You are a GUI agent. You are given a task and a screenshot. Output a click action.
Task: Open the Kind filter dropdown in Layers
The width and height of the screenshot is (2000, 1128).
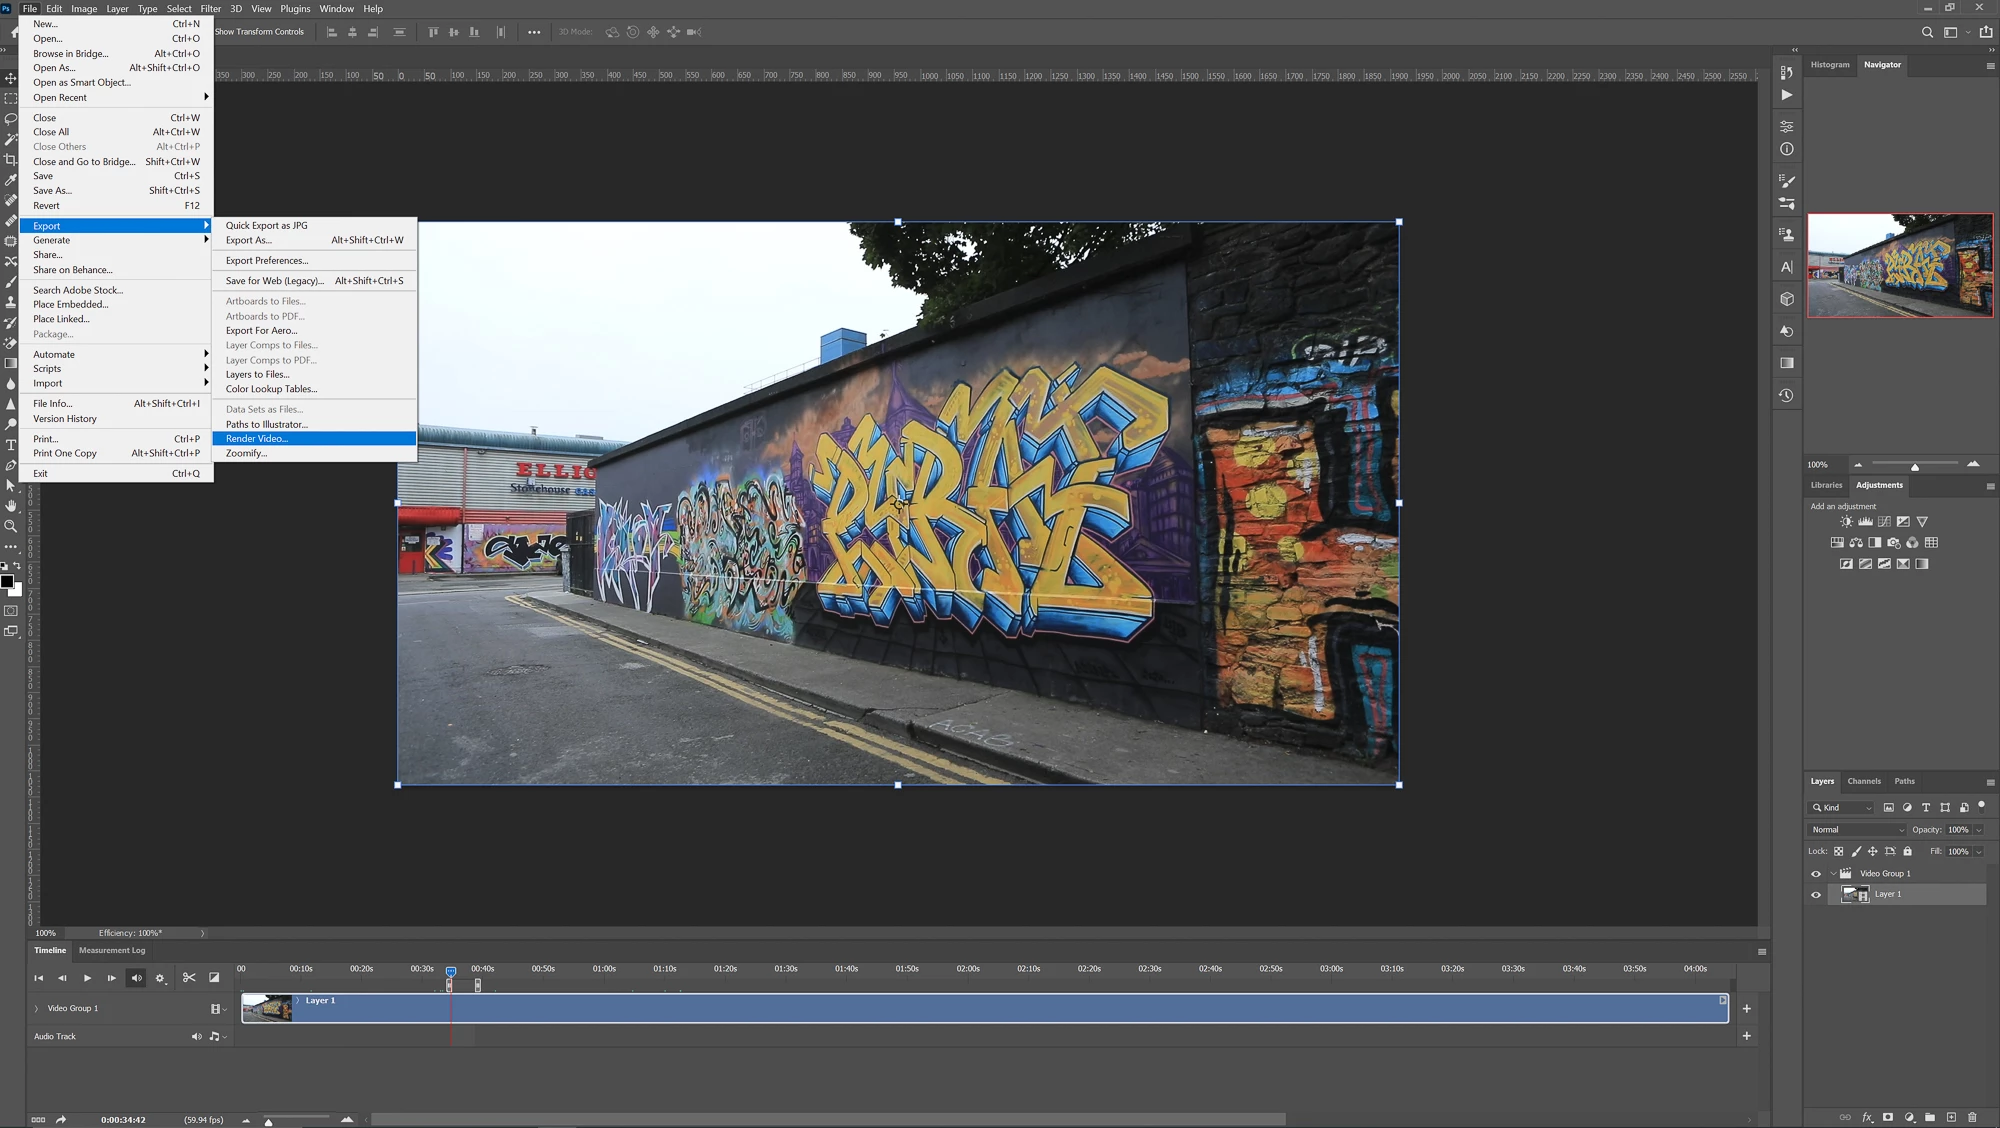tap(1841, 808)
